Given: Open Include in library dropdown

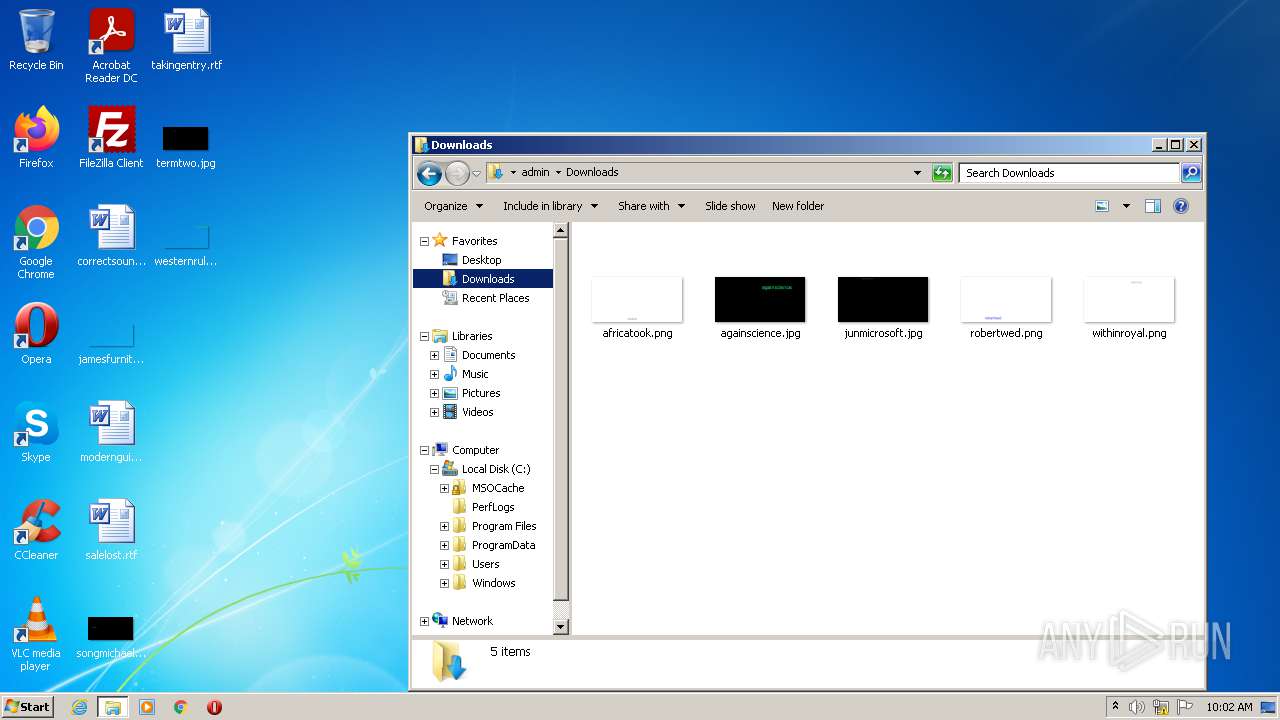Looking at the screenshot, I should click(x=550, y=206).
